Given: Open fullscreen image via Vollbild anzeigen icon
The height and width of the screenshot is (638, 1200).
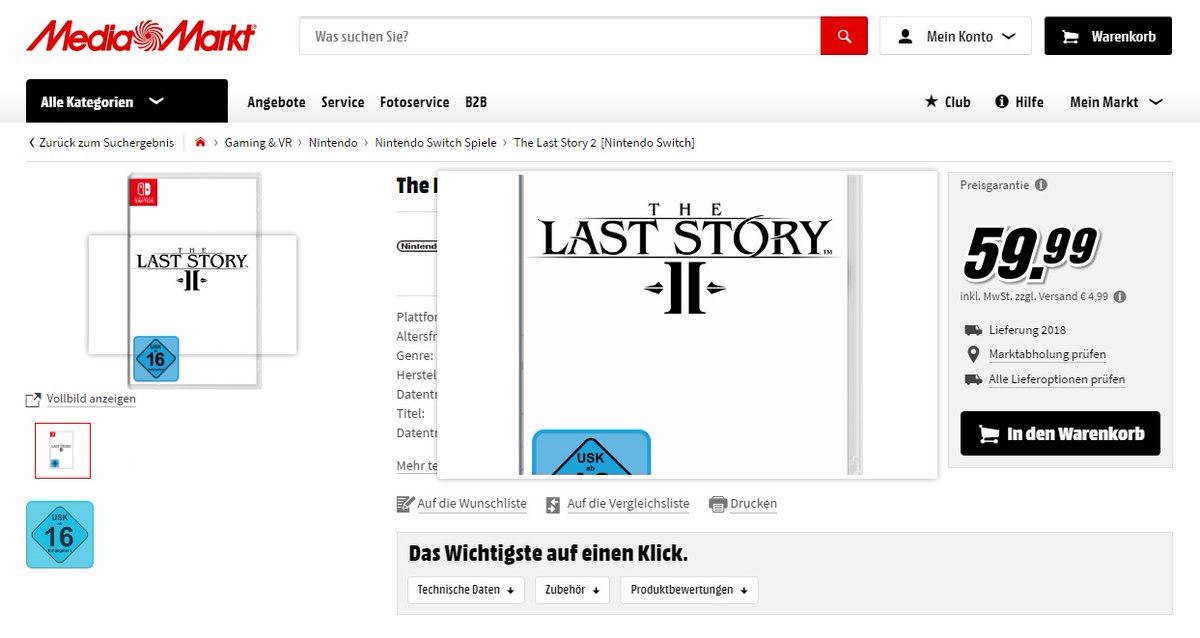Looking at the screenshot, I should point(33,399).
